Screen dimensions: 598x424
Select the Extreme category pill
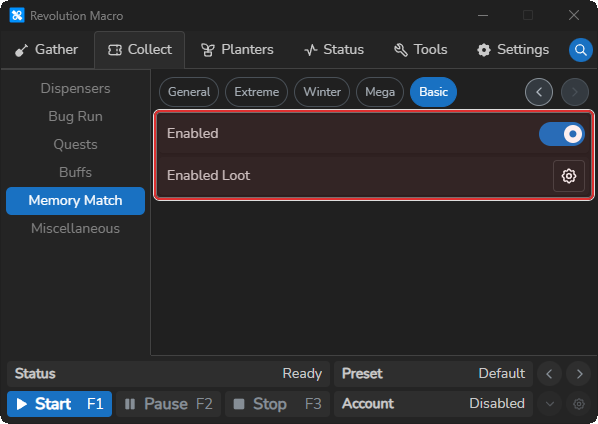tap(256, 92)
